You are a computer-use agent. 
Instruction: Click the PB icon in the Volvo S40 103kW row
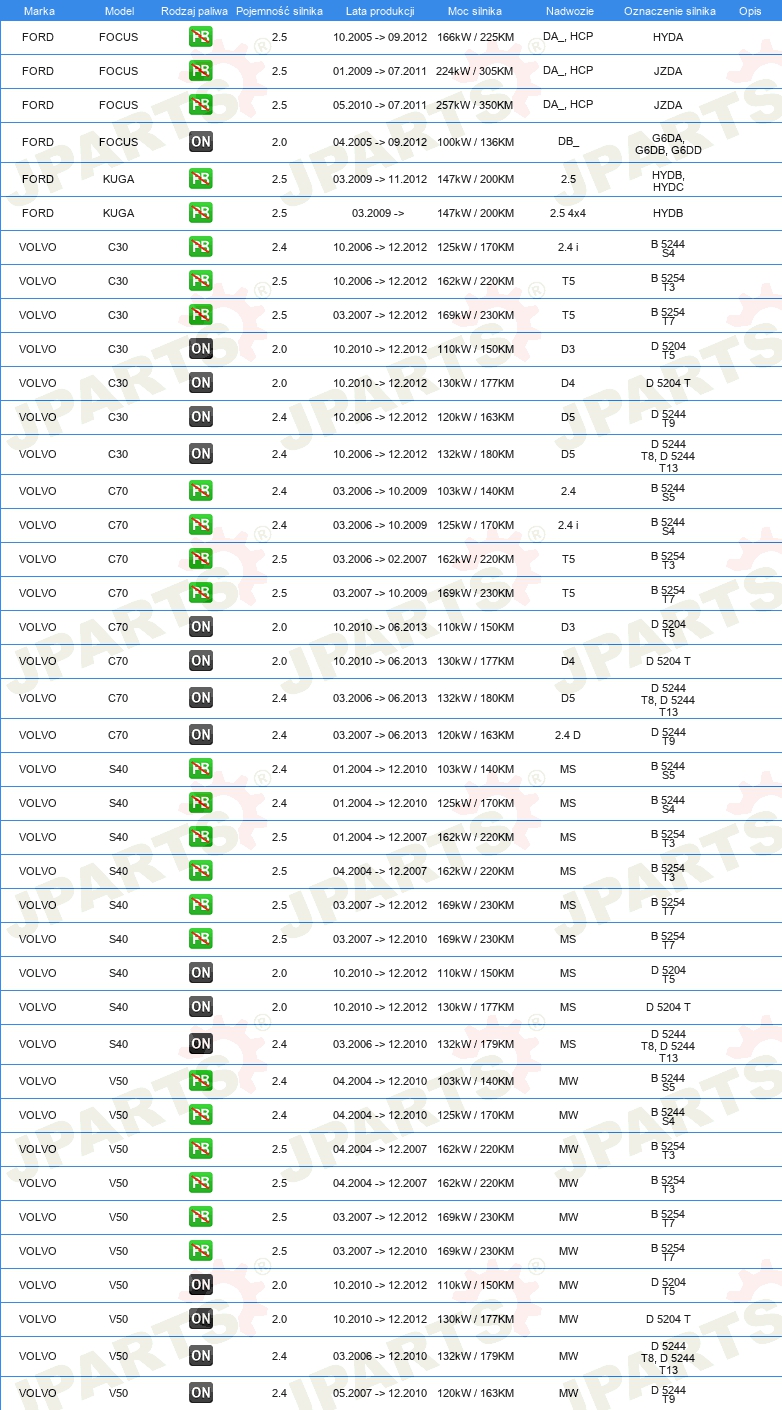coord(201,769)
